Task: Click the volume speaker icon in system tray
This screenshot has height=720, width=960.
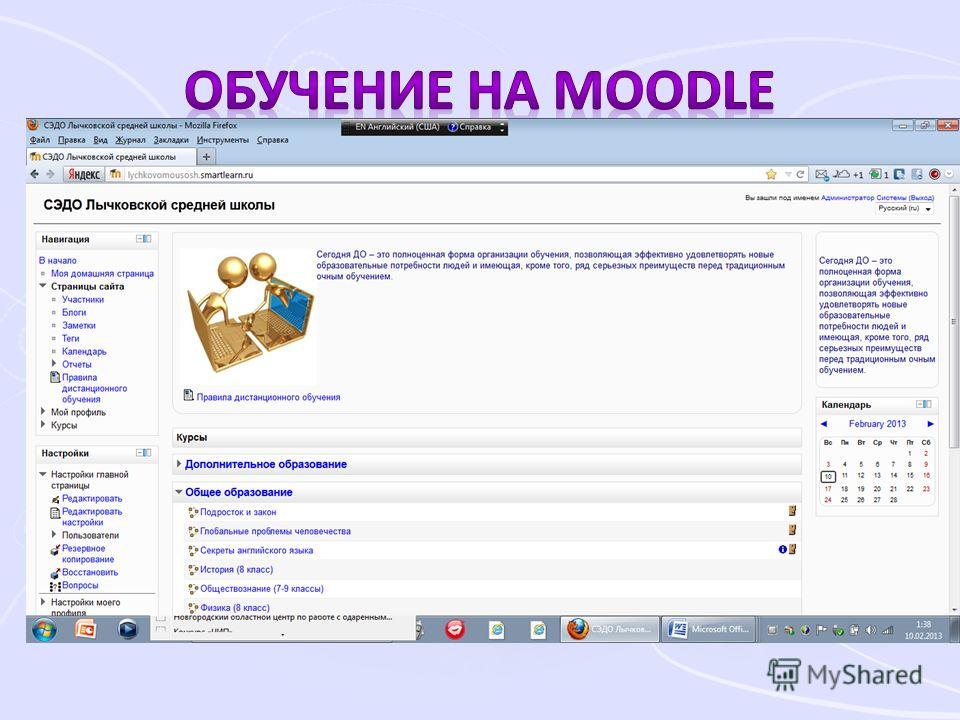Action: tap(871, 630)
